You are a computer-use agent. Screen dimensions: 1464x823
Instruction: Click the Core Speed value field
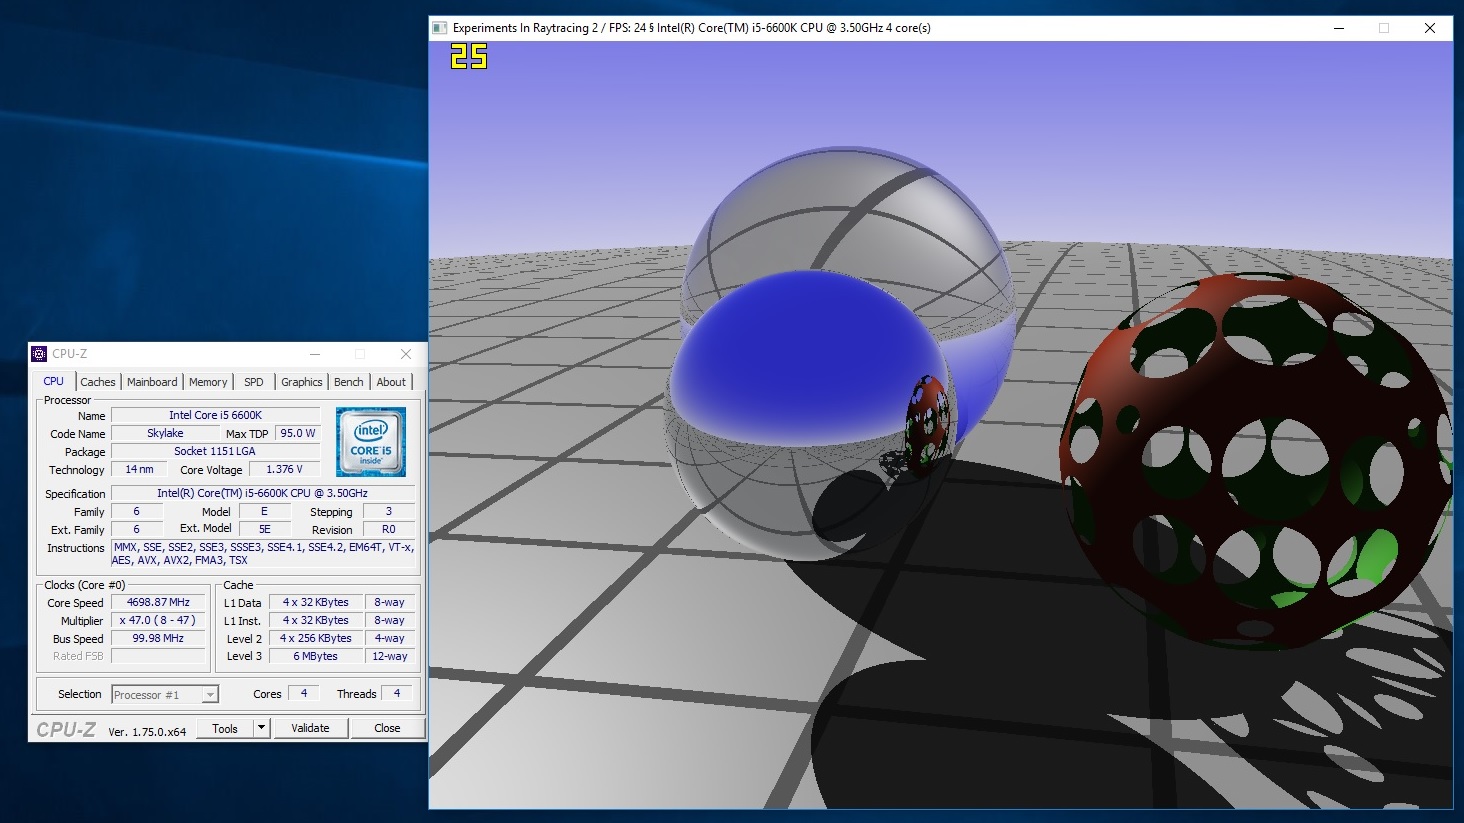click(158, 603)
